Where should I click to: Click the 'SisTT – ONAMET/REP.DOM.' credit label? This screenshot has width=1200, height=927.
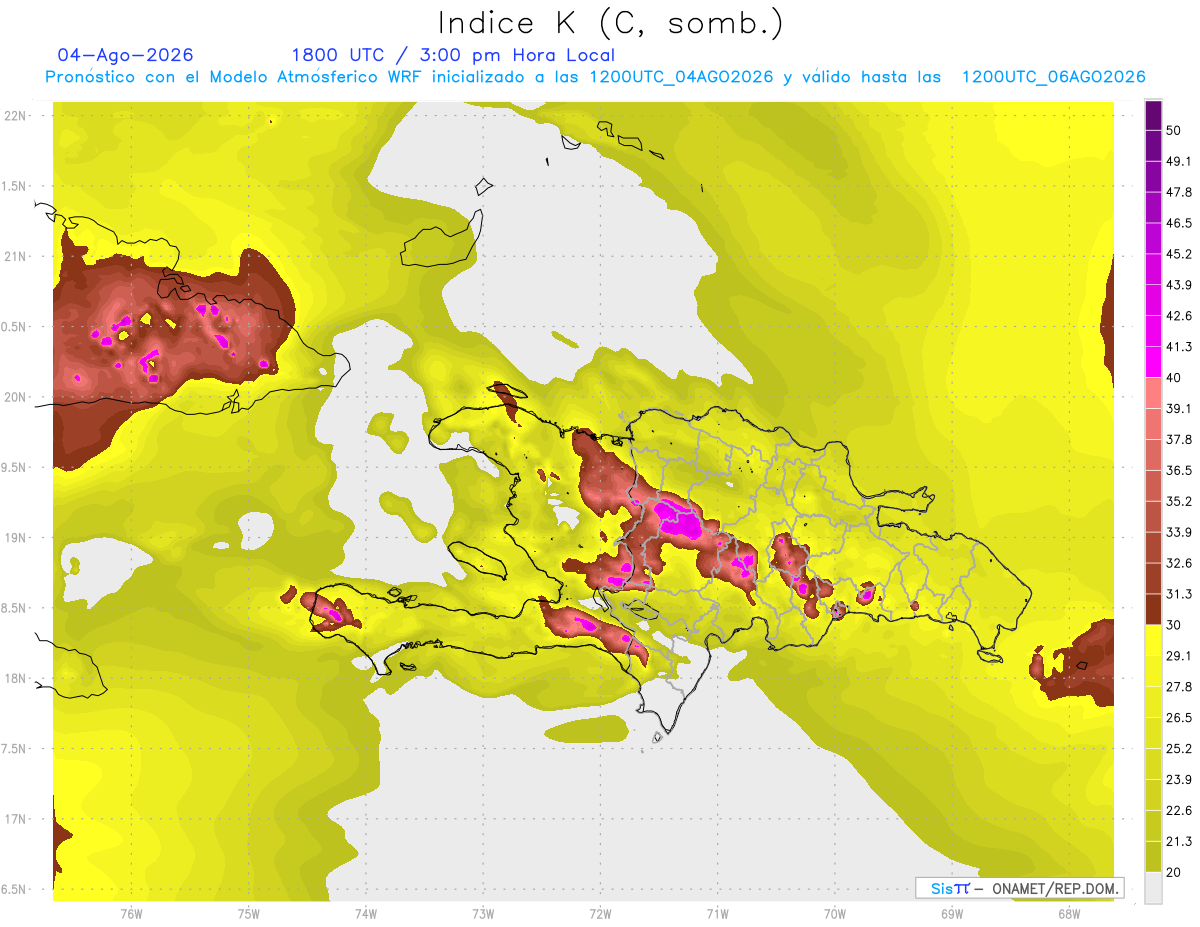(1019, 888)
